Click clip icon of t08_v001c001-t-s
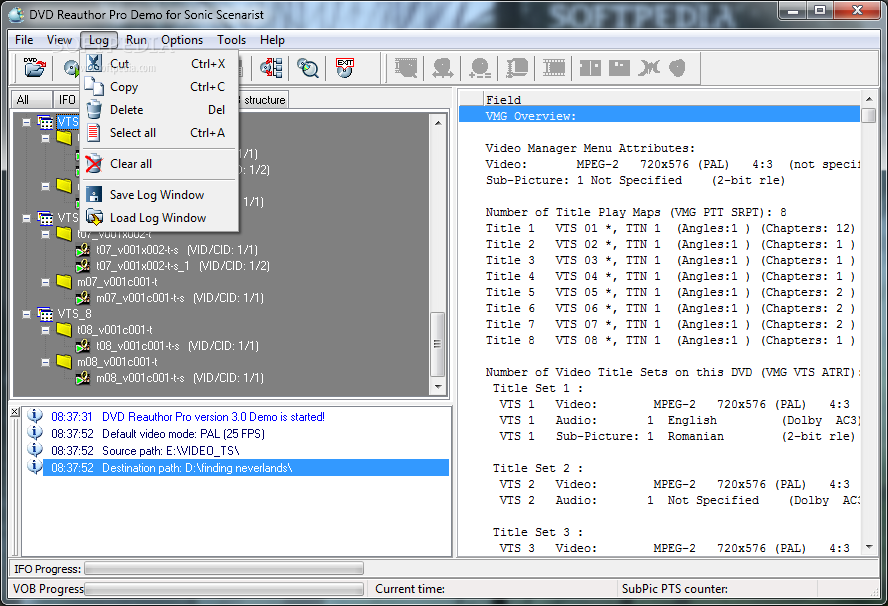The height and width of the screenshot is (606, 888). click(83, 345)
